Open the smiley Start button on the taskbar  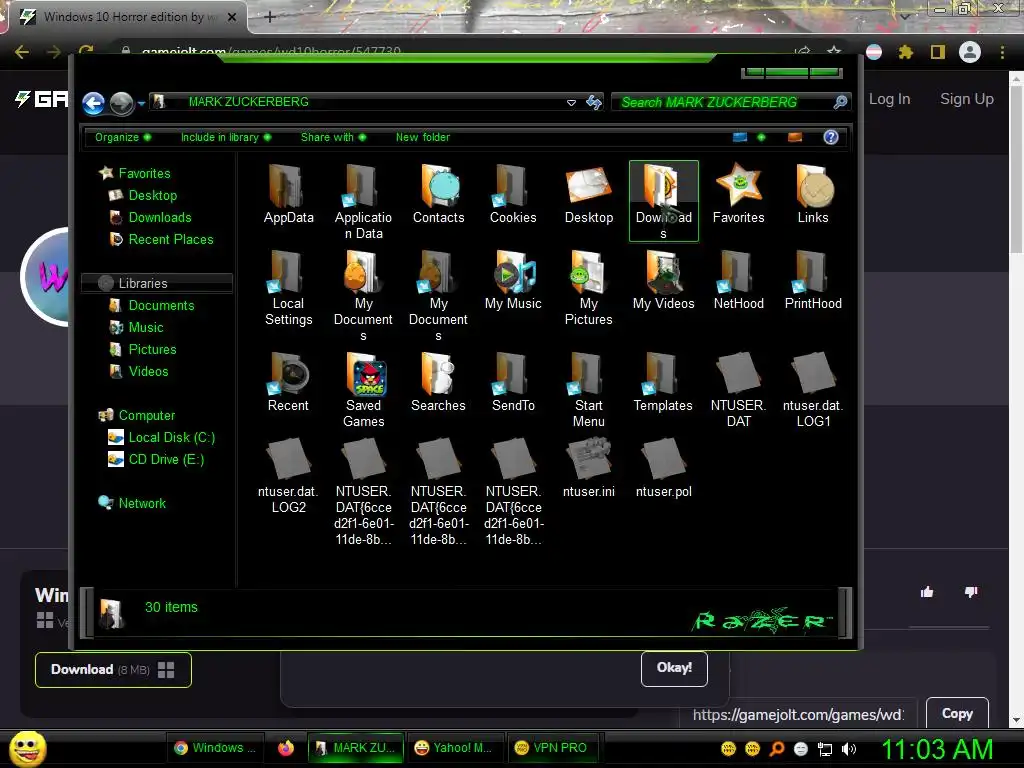28,748
